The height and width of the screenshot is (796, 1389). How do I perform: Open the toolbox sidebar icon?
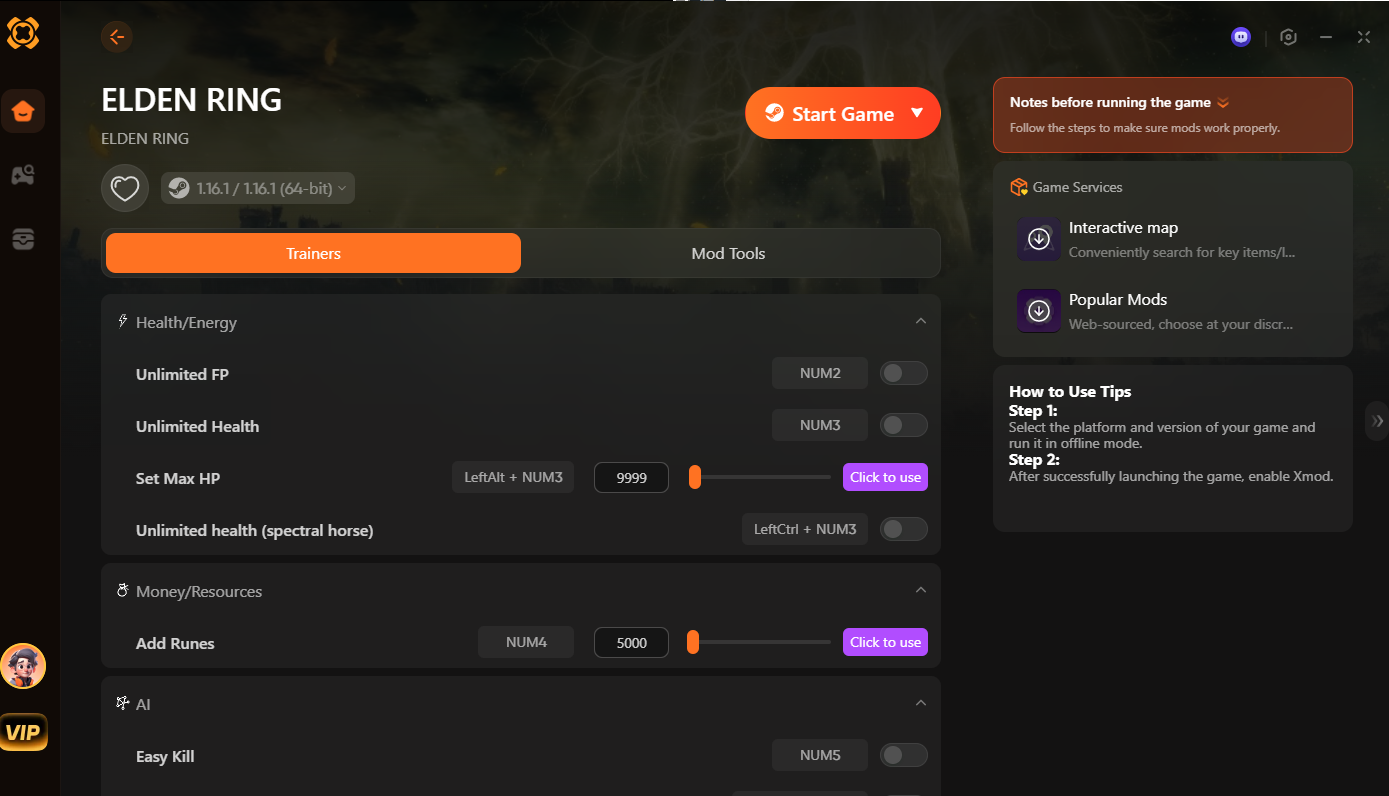coord(23,239)
